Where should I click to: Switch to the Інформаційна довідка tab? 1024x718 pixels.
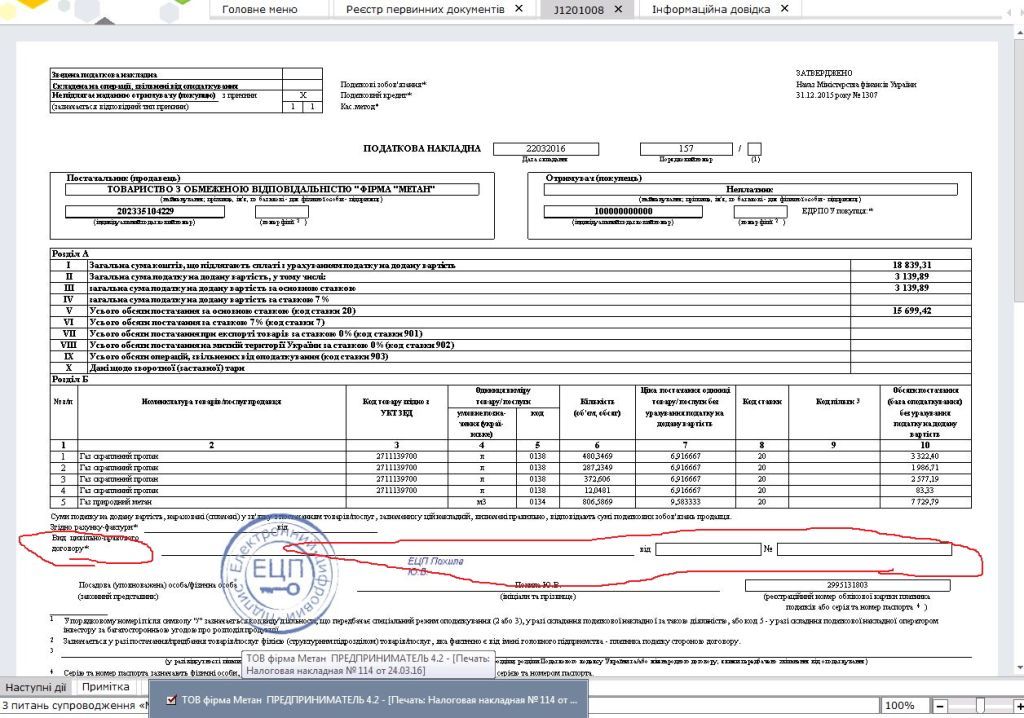pyautogui.click(x=711, y=9)
